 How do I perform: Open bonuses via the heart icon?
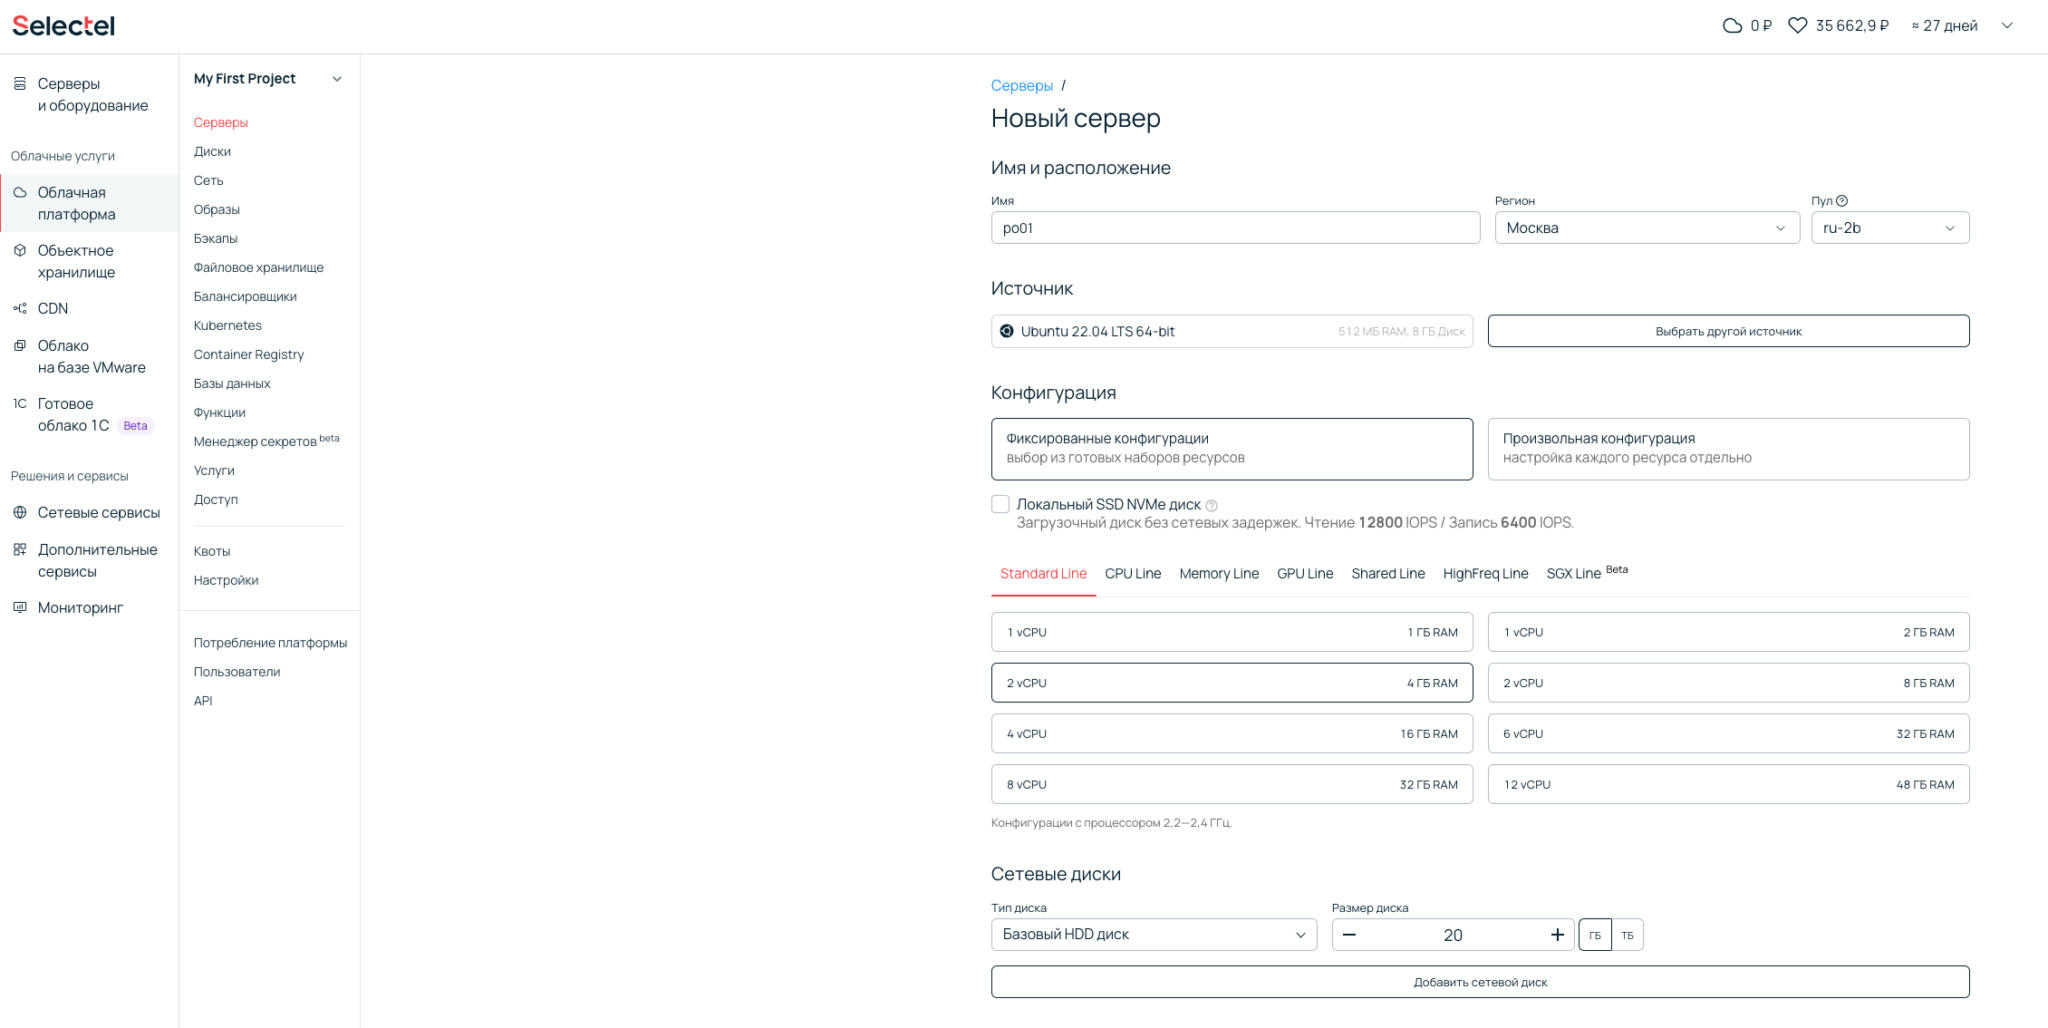pos(1797,25)
